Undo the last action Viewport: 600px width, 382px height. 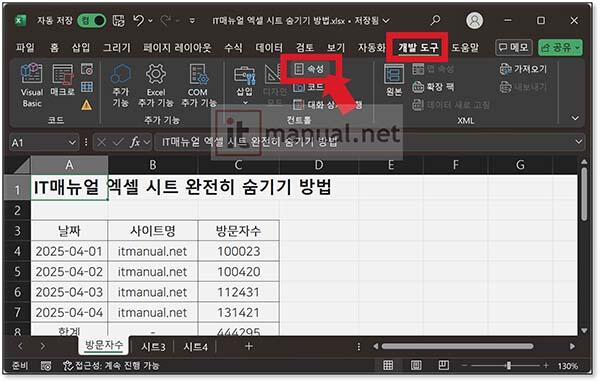click(139, 21)
